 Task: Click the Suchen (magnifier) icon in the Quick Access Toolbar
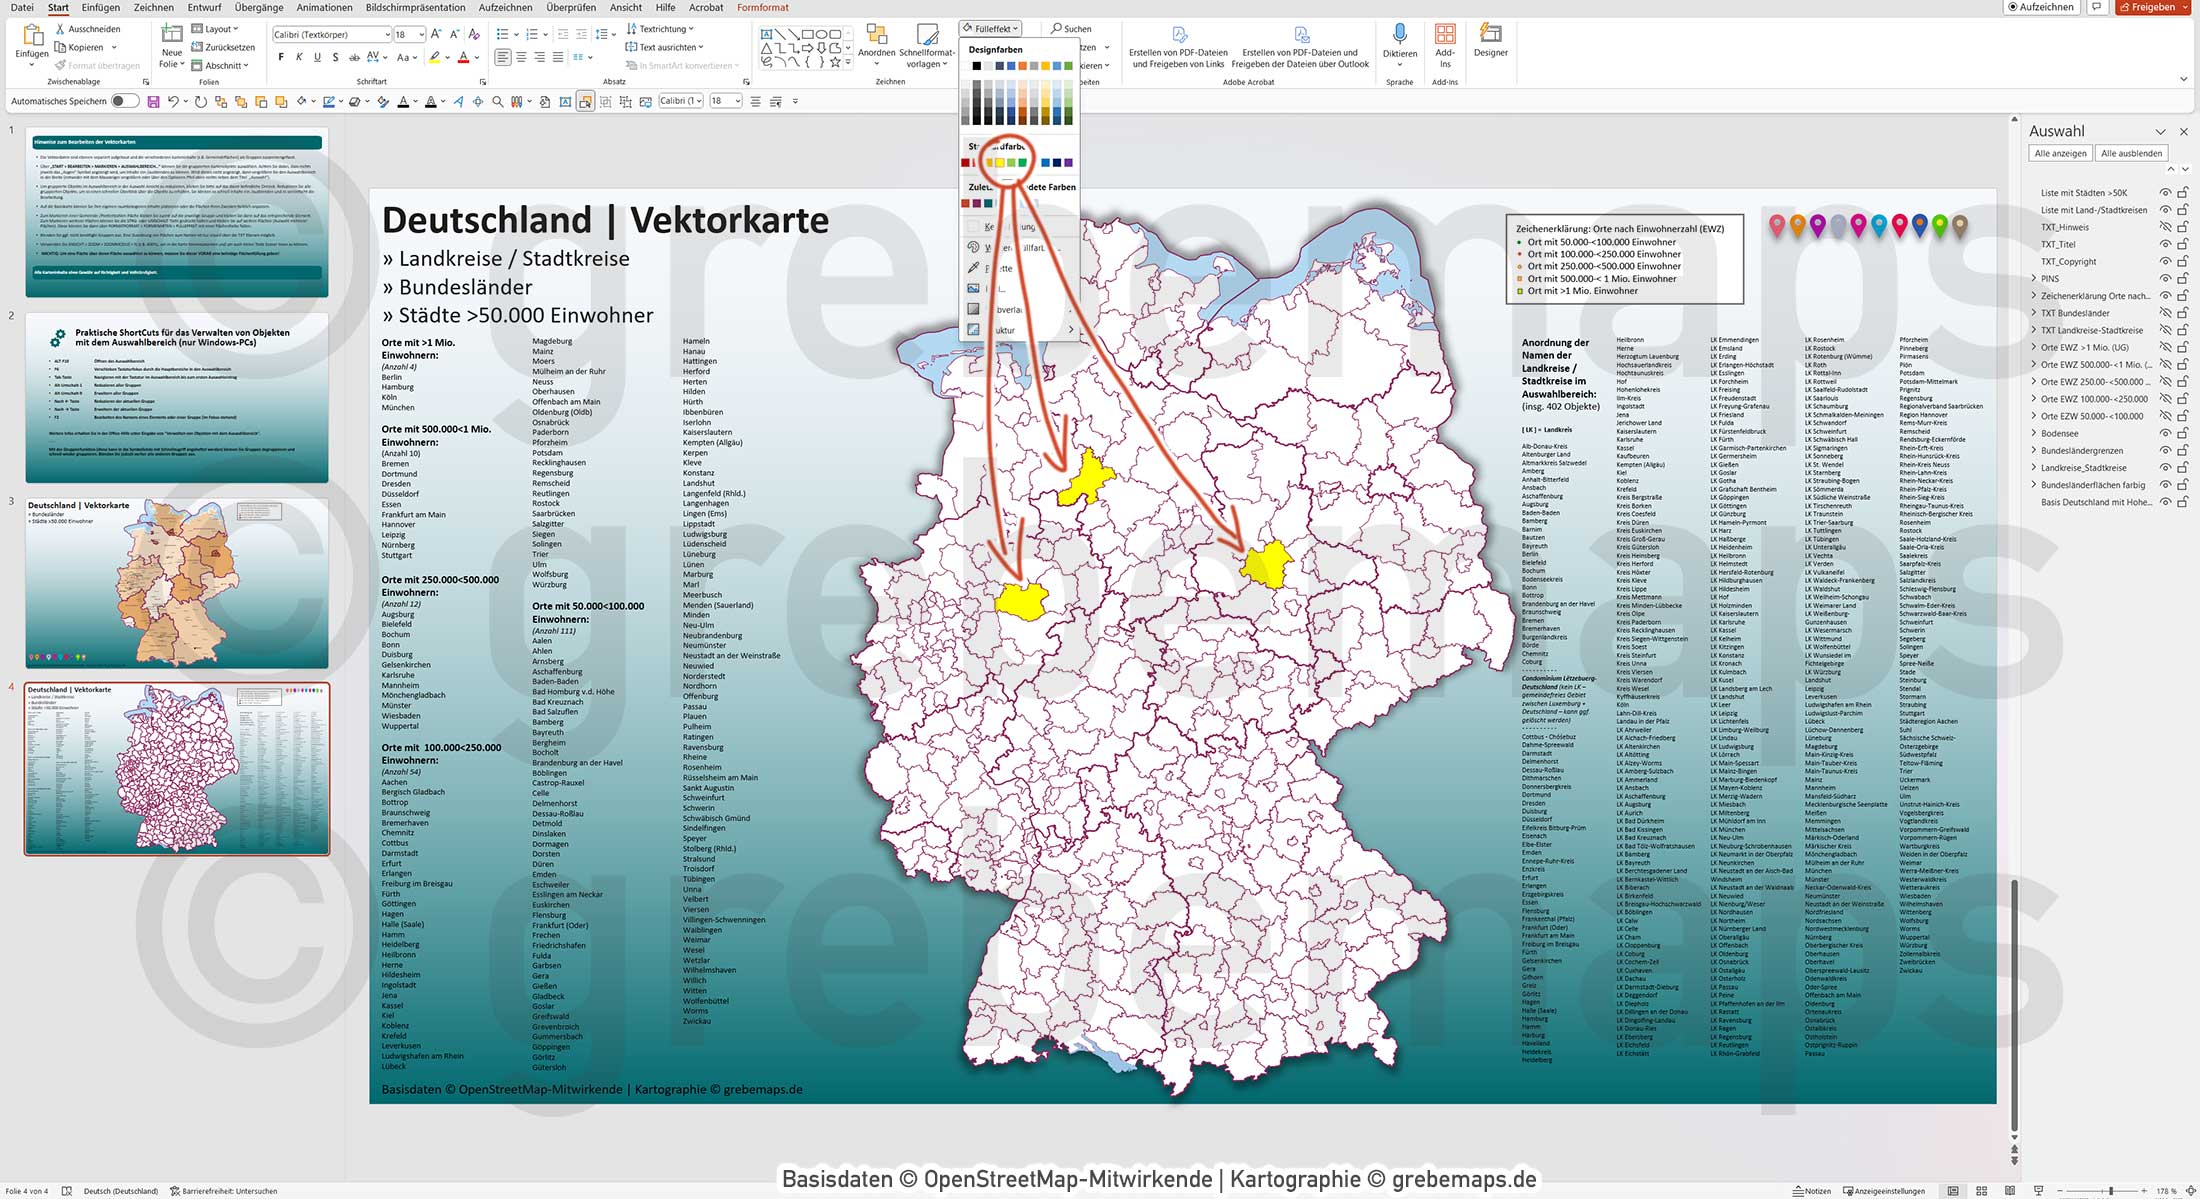click(1057, 28)
